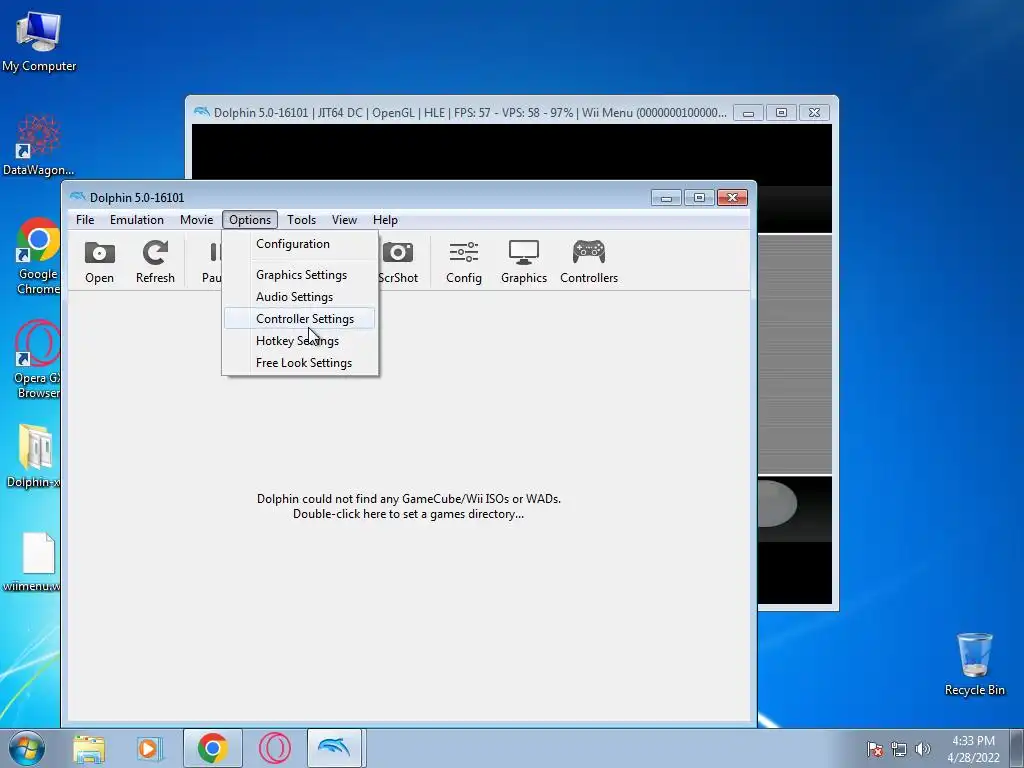Close the Options menu from the menu bar
Viewport: 1024px width, 768px height.
250,220
